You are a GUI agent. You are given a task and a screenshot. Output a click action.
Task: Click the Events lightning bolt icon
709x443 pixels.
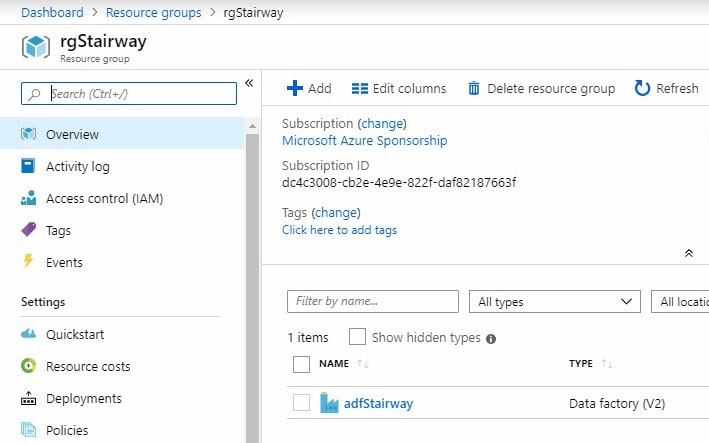click(x=28, y=261)
